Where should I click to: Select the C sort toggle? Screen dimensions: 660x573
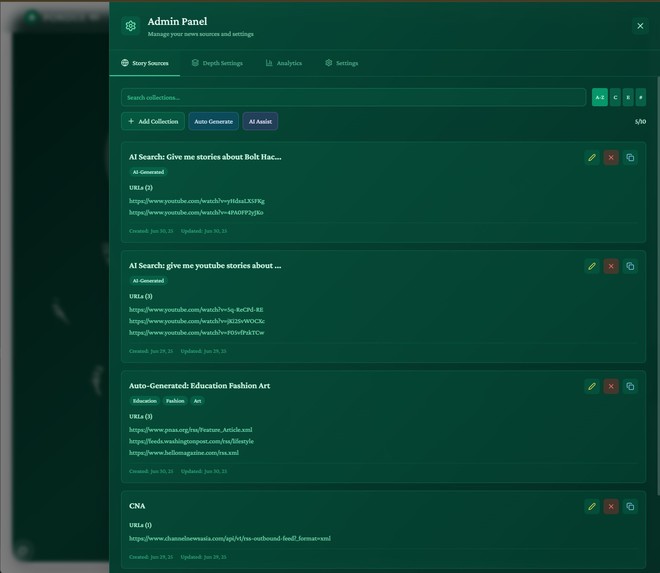(615, 97)
